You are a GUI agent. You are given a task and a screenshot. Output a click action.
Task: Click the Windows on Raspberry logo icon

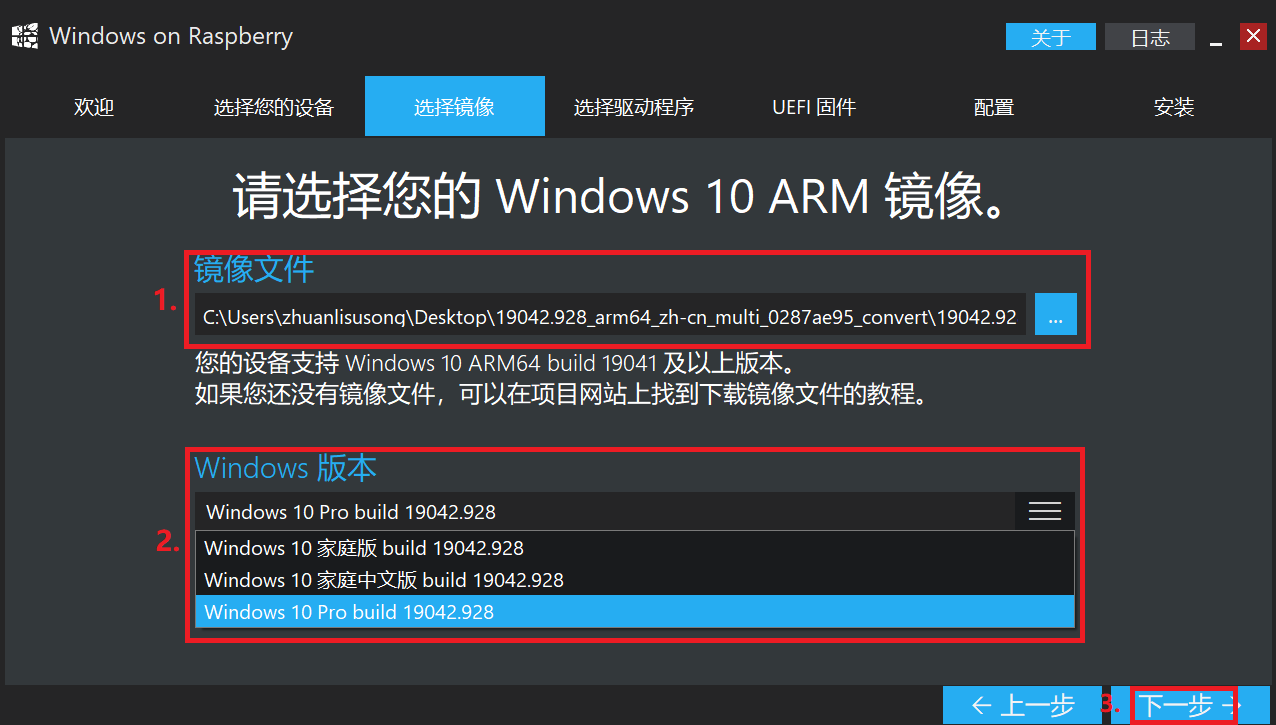tap(25, 37)
